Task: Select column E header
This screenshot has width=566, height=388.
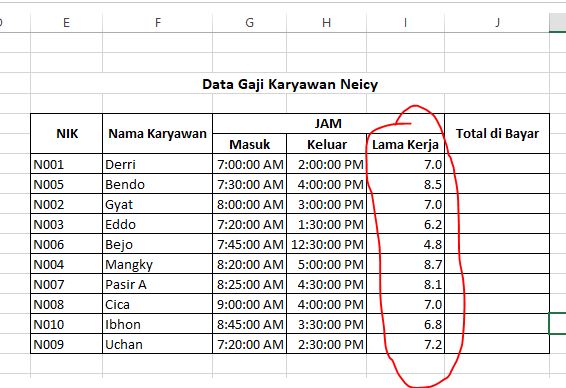Action: (x=66, y=22)
